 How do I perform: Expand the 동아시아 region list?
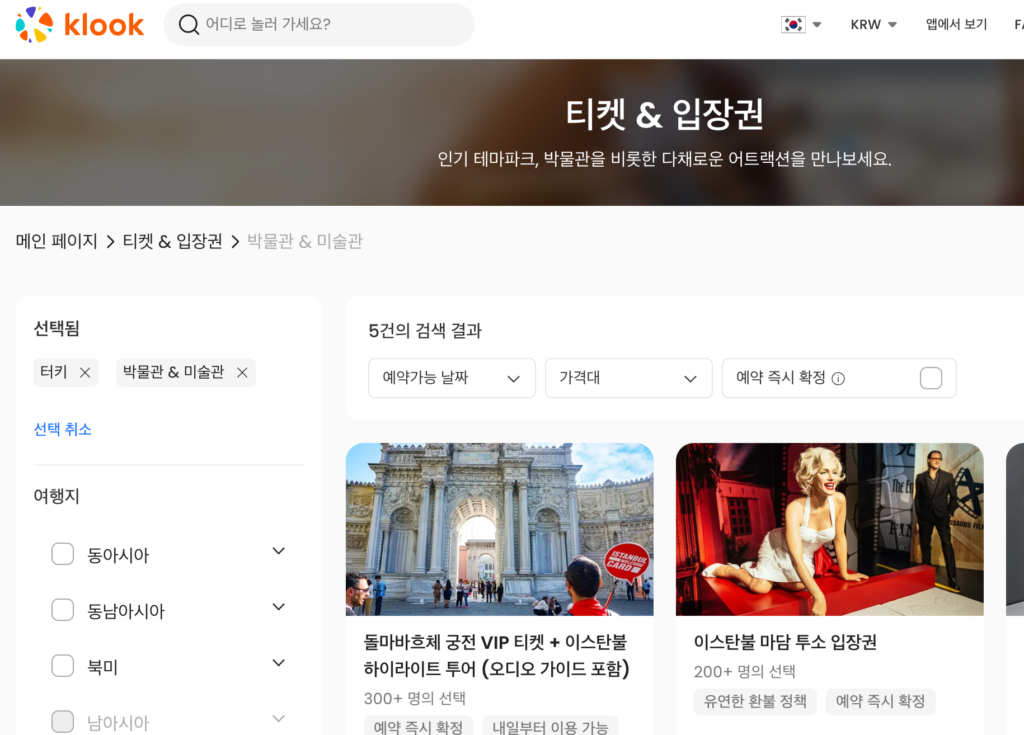(x=279, y=551)
